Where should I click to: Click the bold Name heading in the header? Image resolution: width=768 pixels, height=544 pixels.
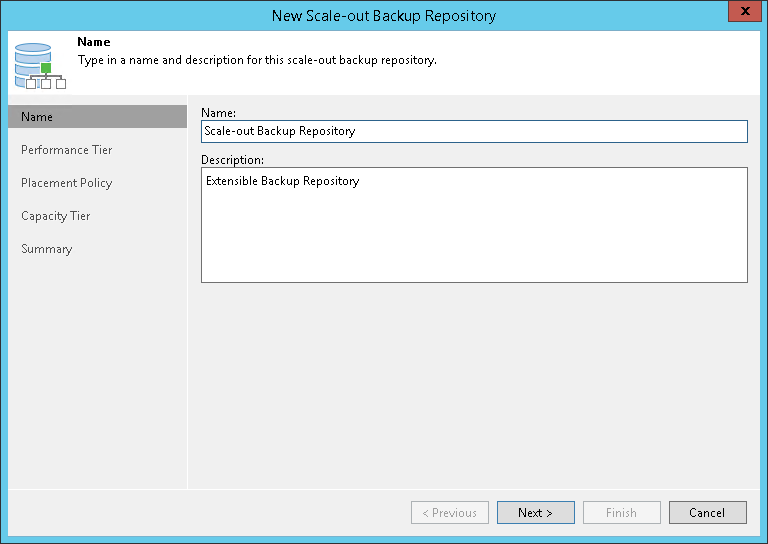[x=94, y=43]
